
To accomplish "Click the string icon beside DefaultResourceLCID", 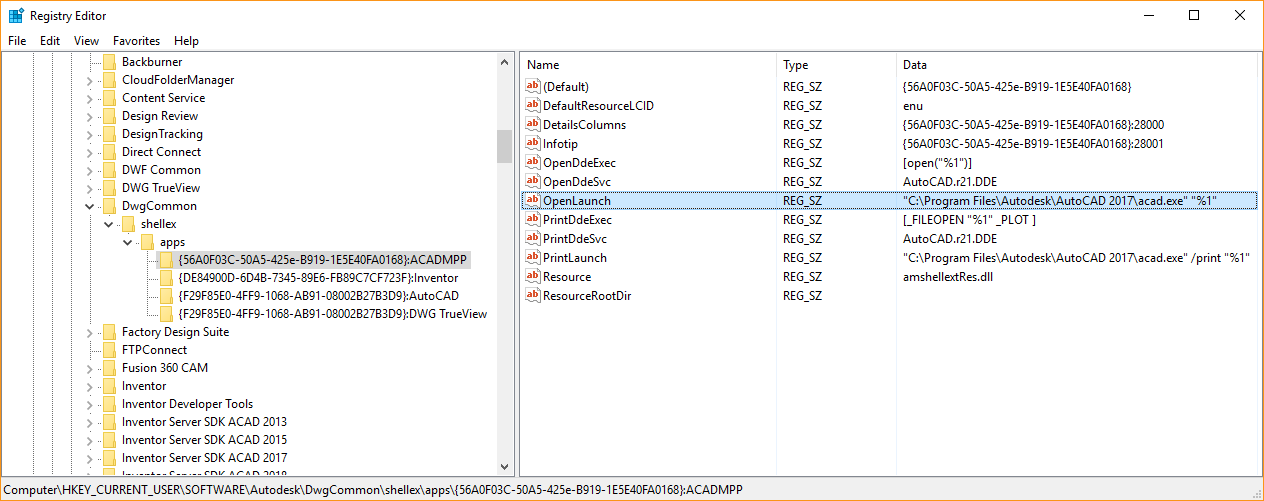I will coord(532,106).
